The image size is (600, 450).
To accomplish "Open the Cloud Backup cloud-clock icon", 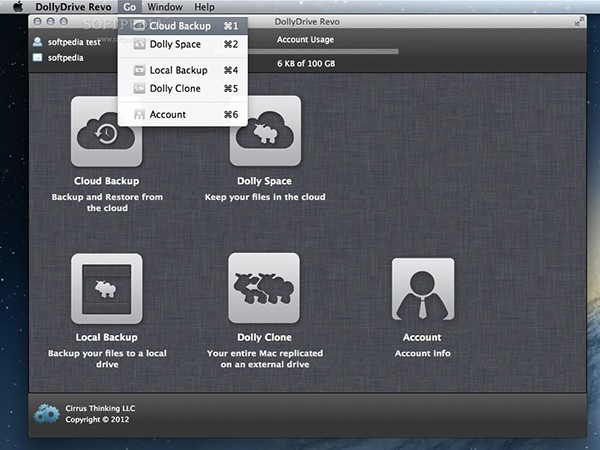I will [106, 131].
